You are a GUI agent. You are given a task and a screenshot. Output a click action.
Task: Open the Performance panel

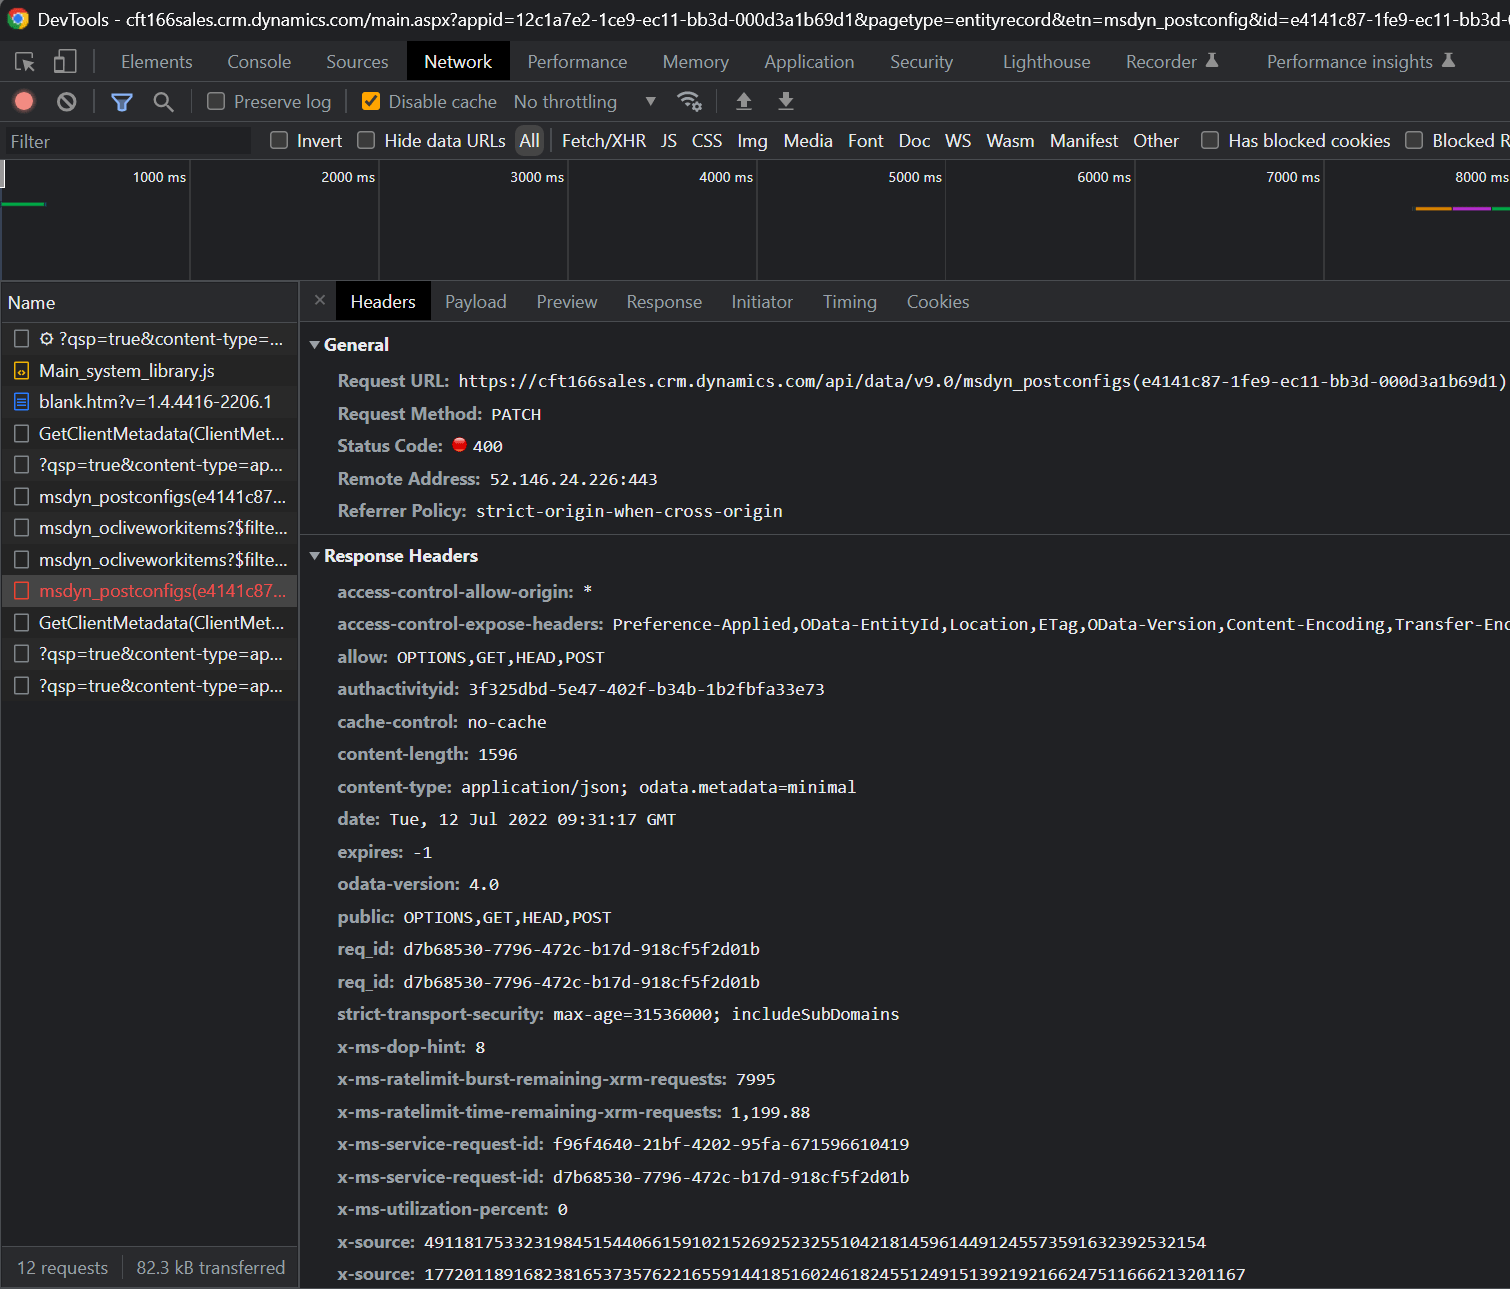point(577,62)
